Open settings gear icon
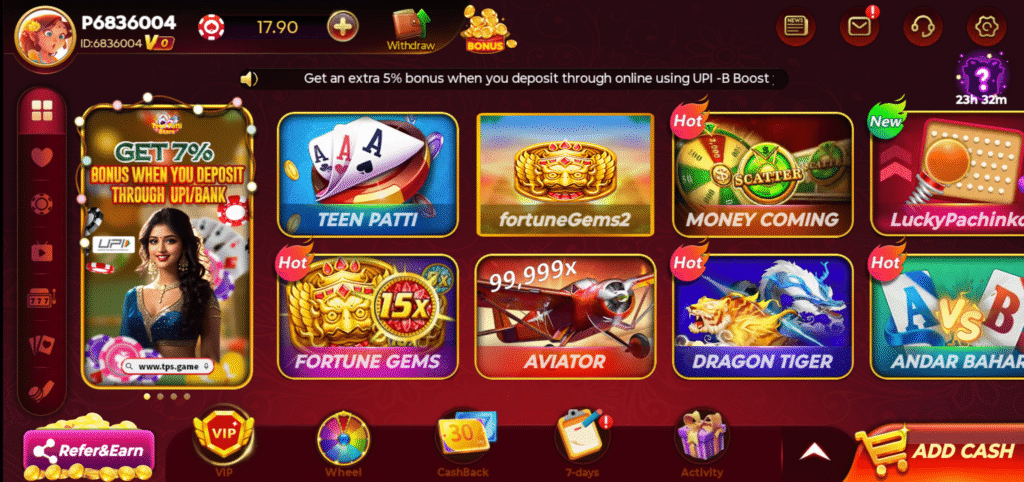This screenshot has width=1024, height=482. [x=985, y=27]
